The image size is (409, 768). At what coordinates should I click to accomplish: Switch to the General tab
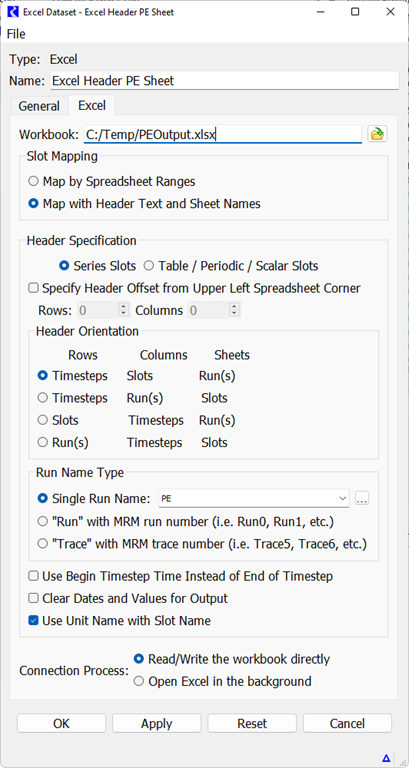(x=39, y=106)
